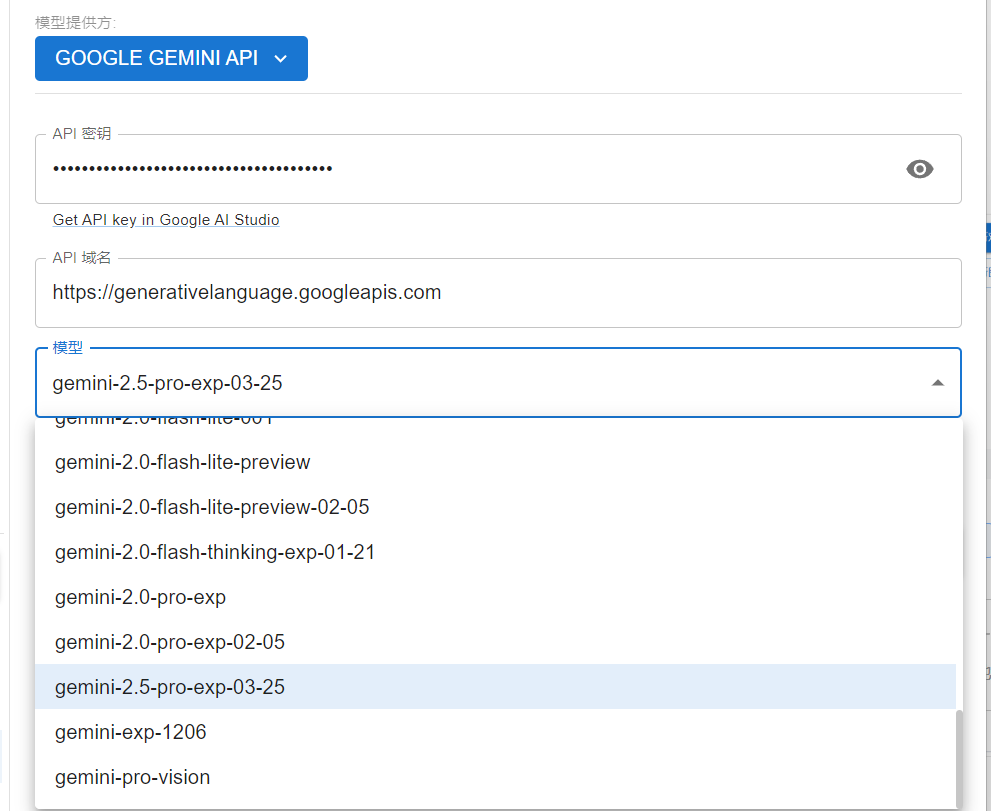This screenshot has width=991, height=811.
Task: Choose highlighted gemini-2.5-pro-exp-03-25 list option
Action: tap(495, 686)
